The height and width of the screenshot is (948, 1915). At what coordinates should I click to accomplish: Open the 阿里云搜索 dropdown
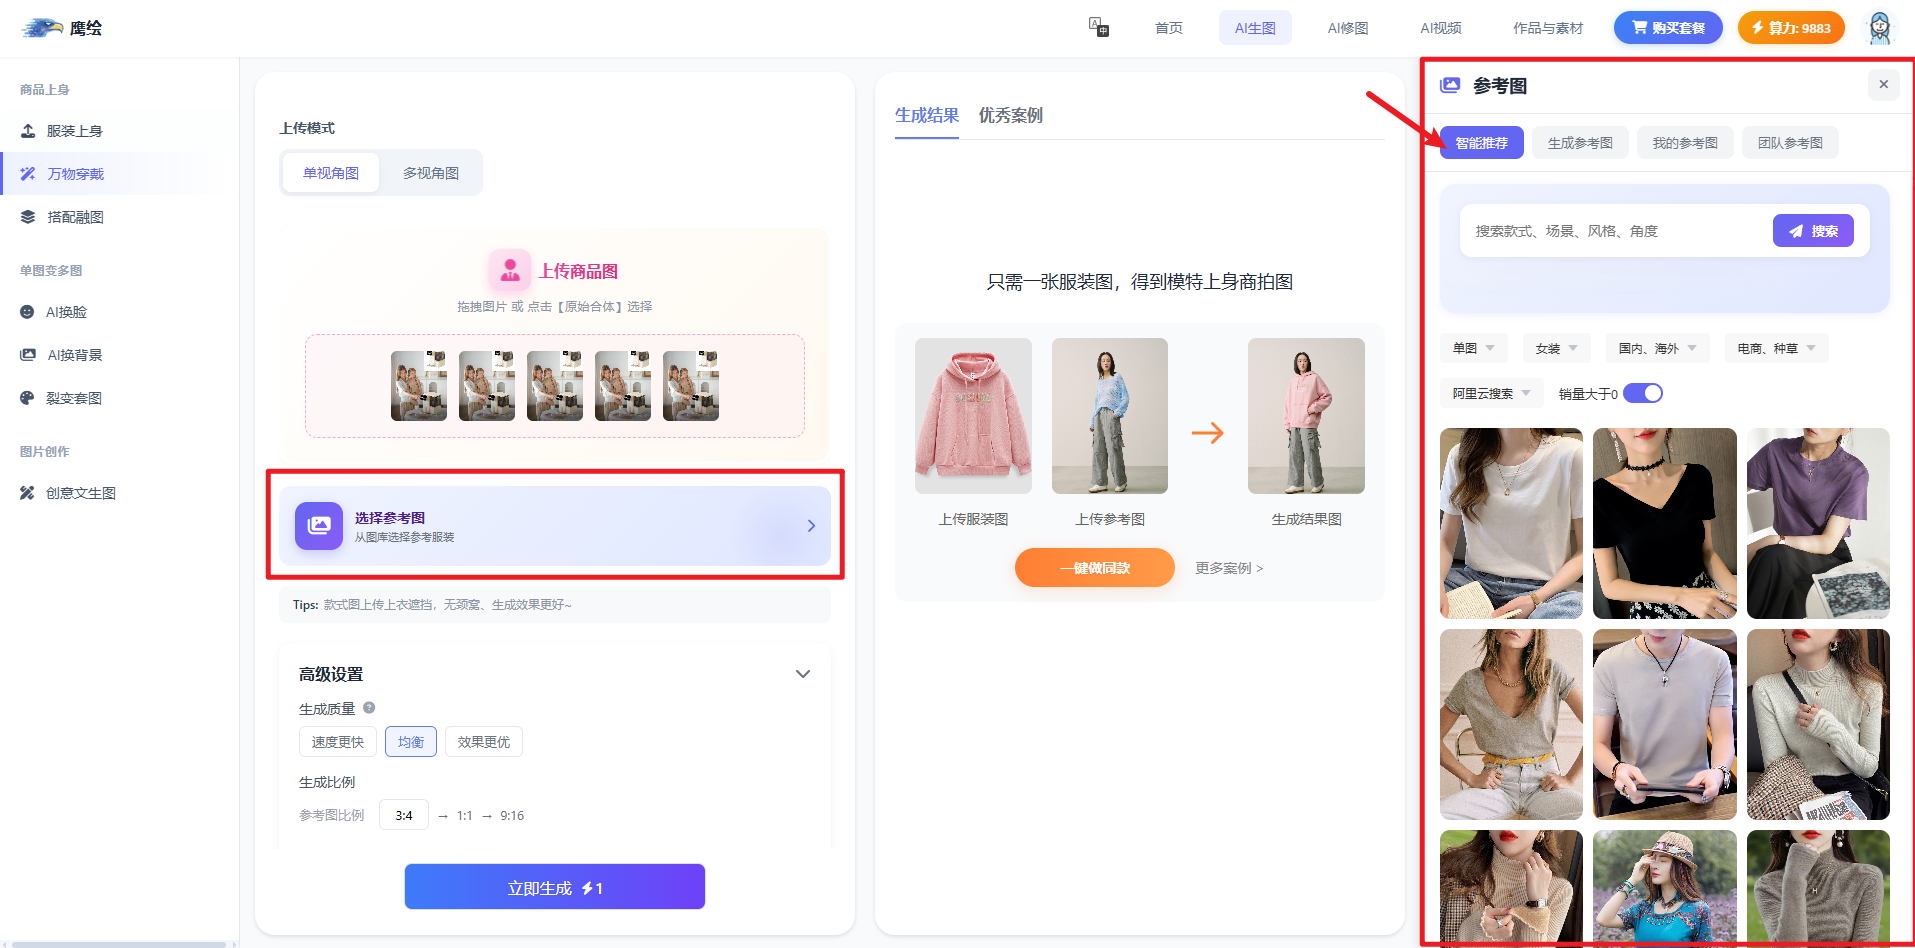coord(1491,393)
